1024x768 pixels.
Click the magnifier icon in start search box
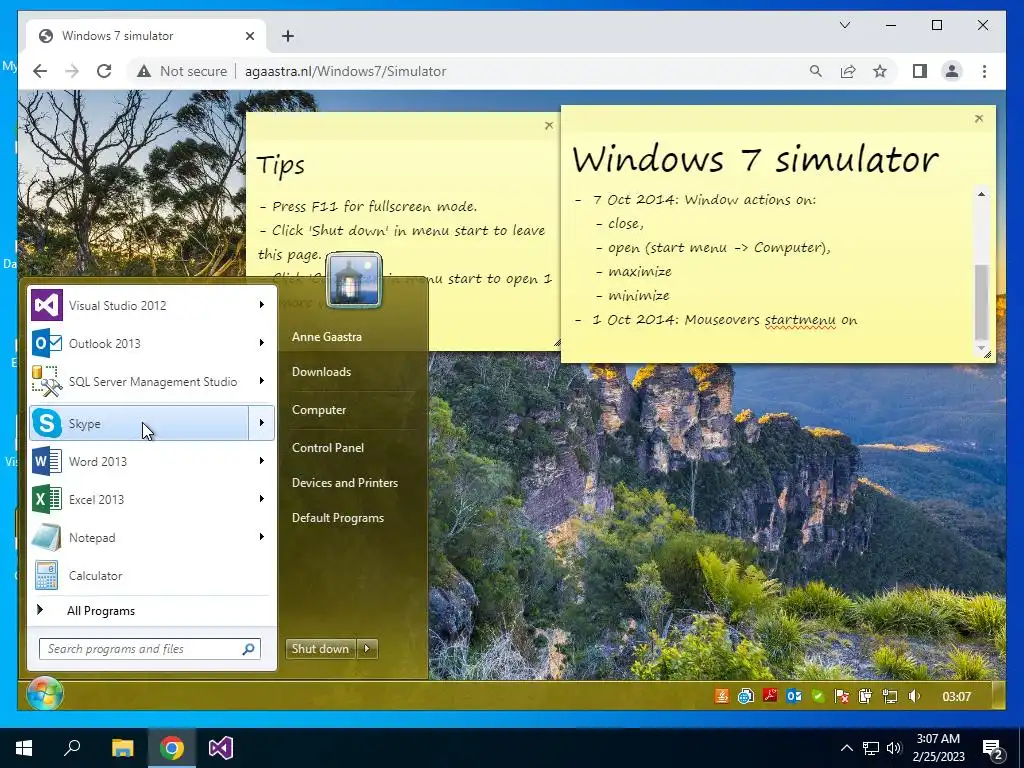pyautogui.click(x=248, y=649)
